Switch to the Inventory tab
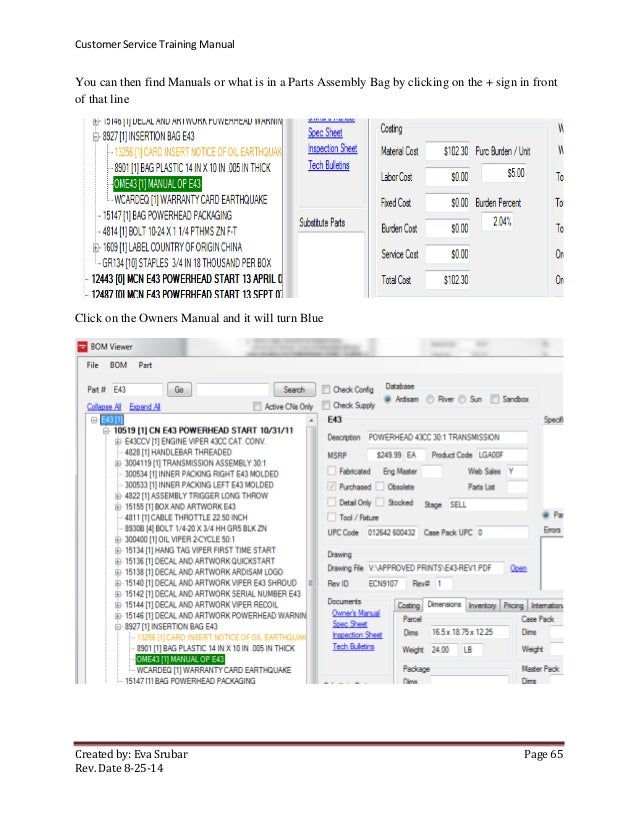638x826 pixels. pyautogui.click(x=482, y=606)
